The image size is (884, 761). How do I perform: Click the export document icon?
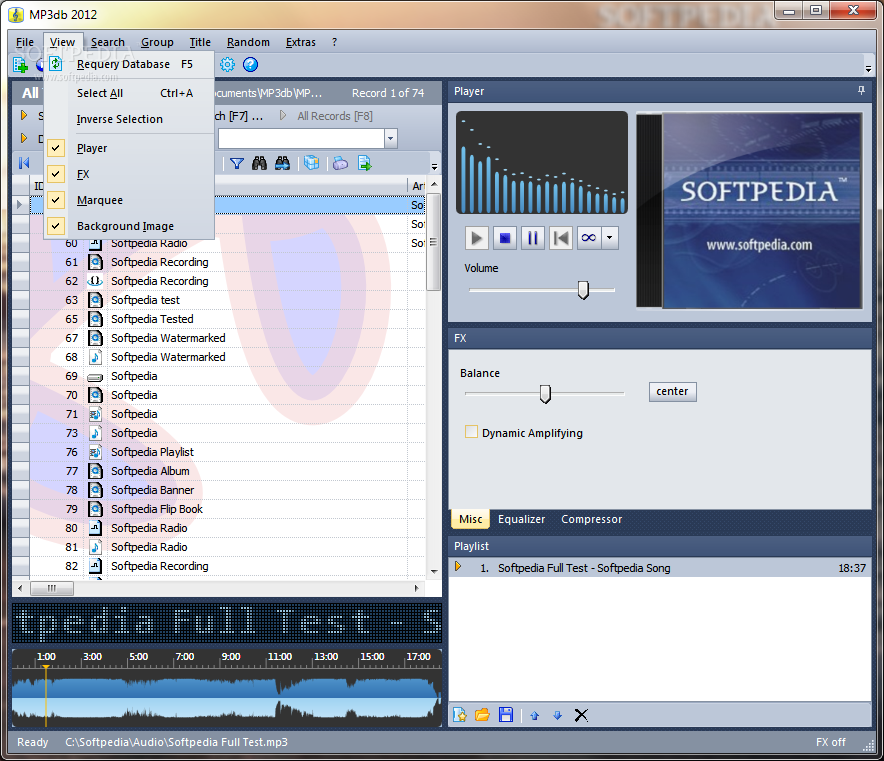365,163
